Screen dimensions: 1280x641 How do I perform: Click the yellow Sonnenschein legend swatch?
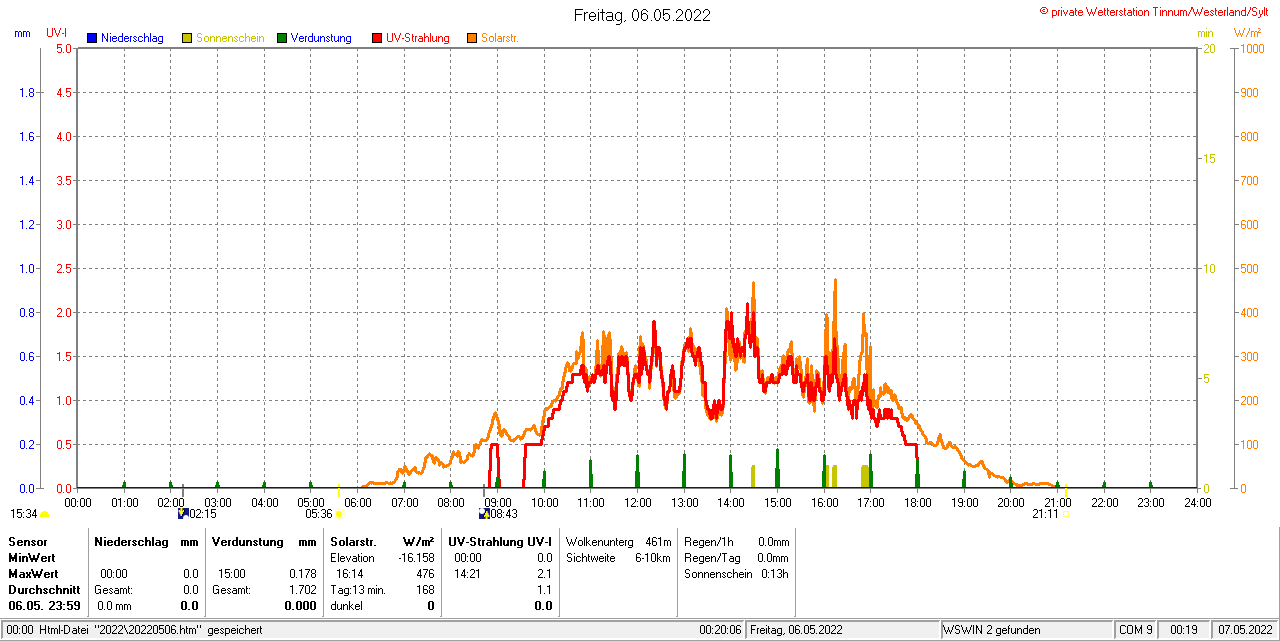click(187, 38)
